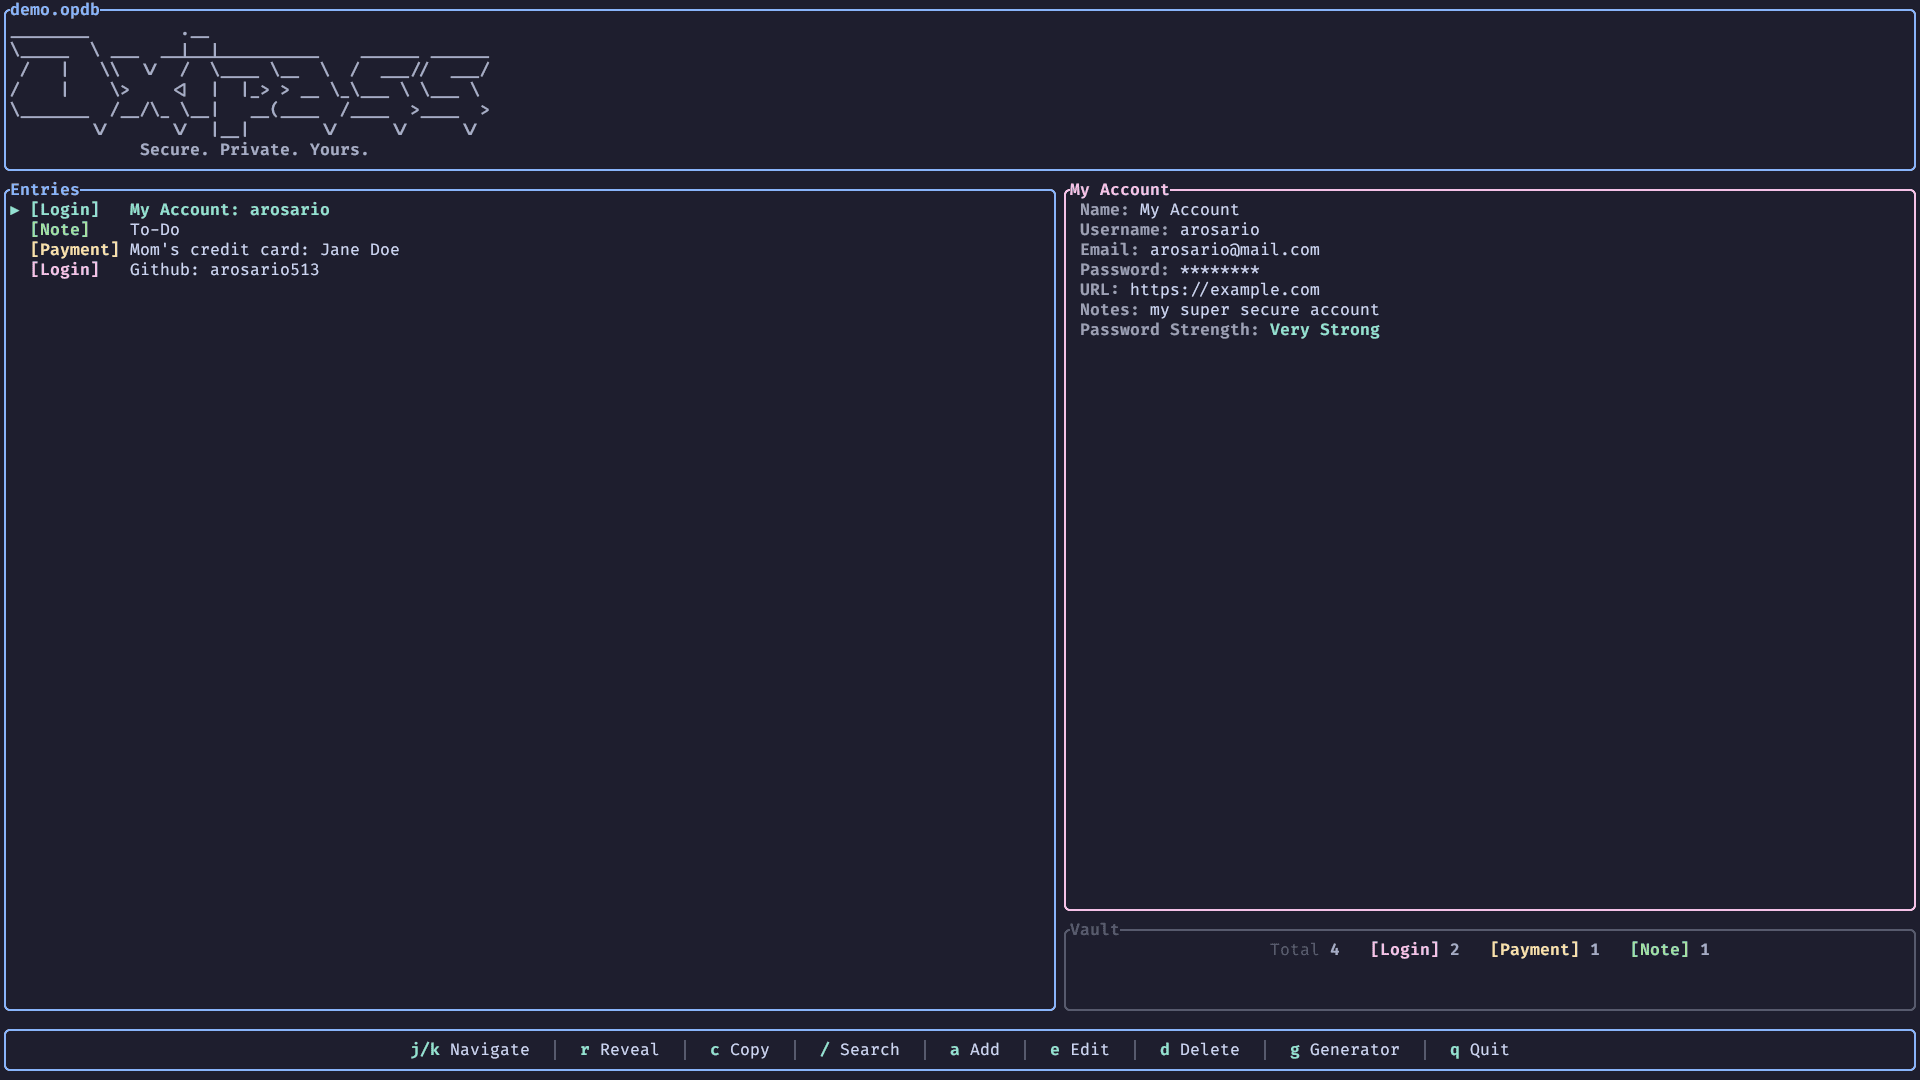The height and width of the screenshot is (1080, 1920).
Task: Click the a Add shortcut
Action: click(x=975, y=1050)
